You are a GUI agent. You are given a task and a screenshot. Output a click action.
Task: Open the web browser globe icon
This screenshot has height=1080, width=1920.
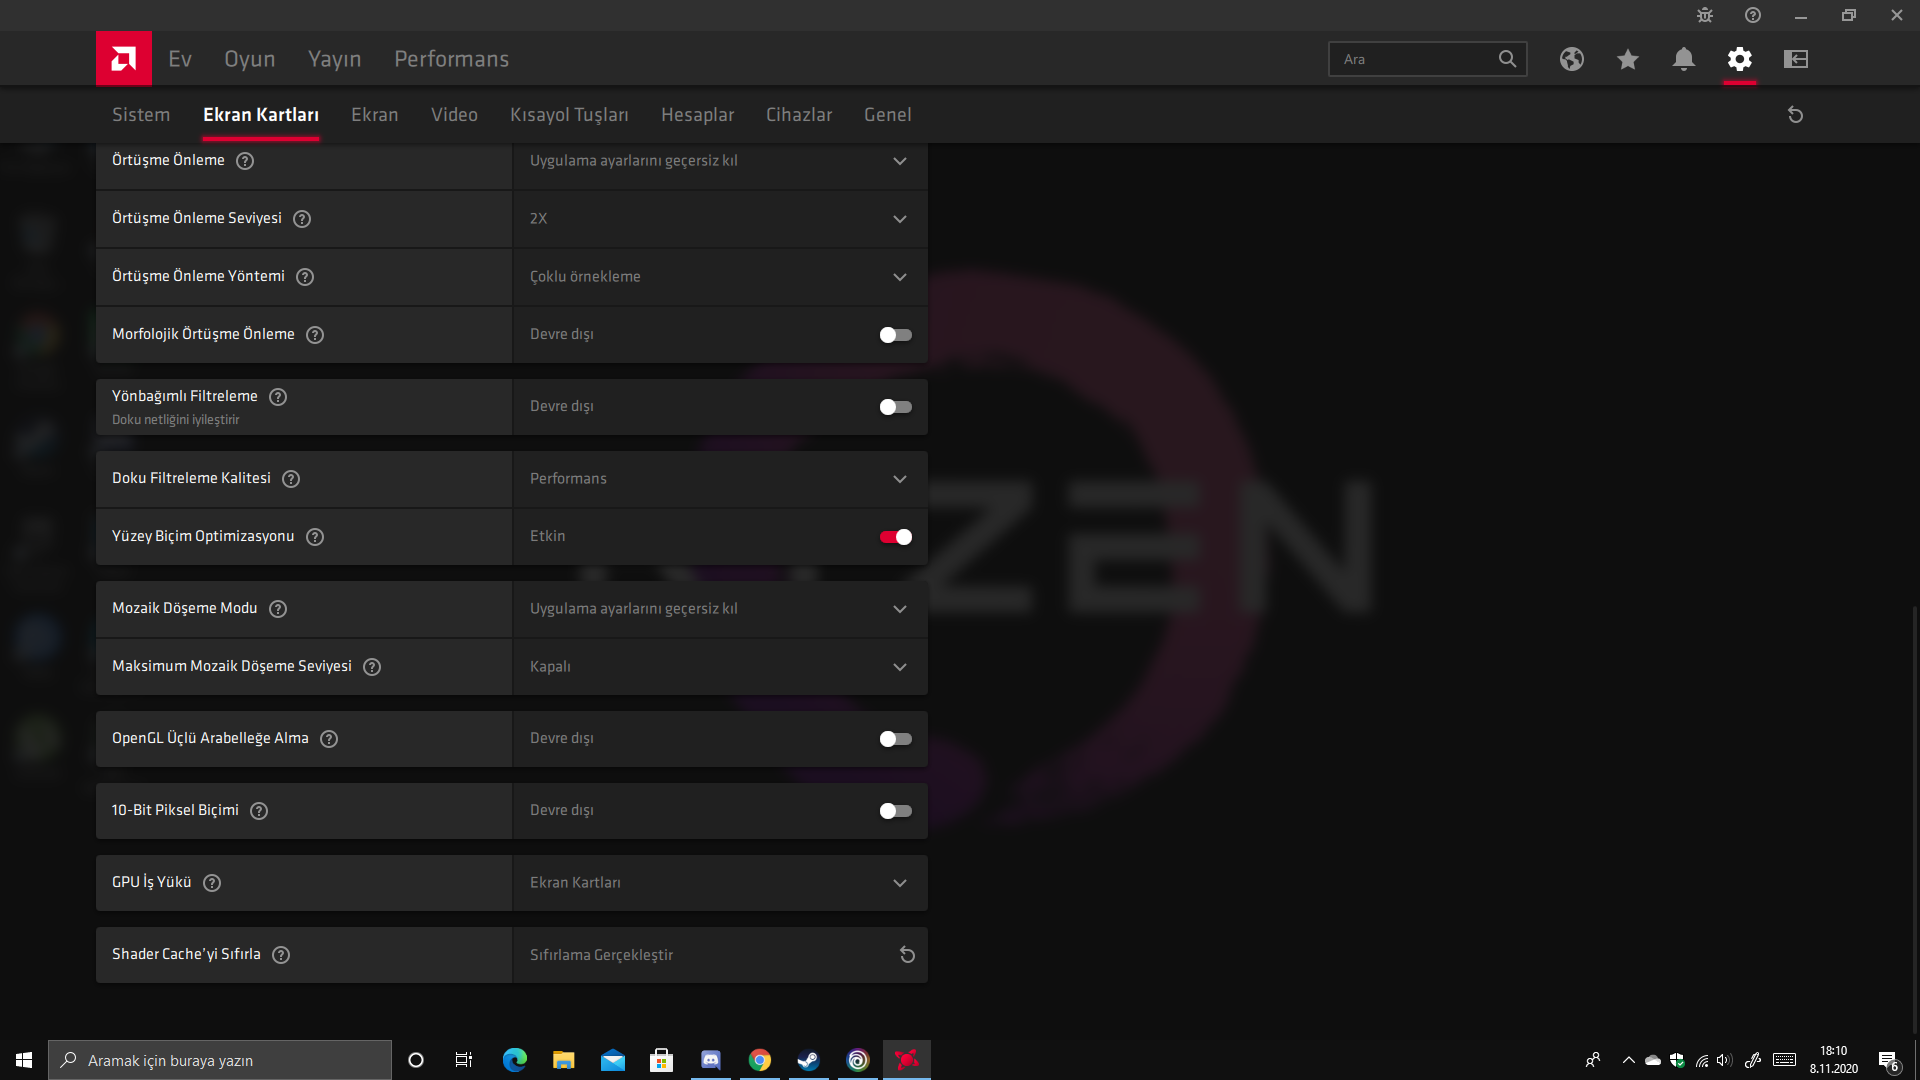1571,59
